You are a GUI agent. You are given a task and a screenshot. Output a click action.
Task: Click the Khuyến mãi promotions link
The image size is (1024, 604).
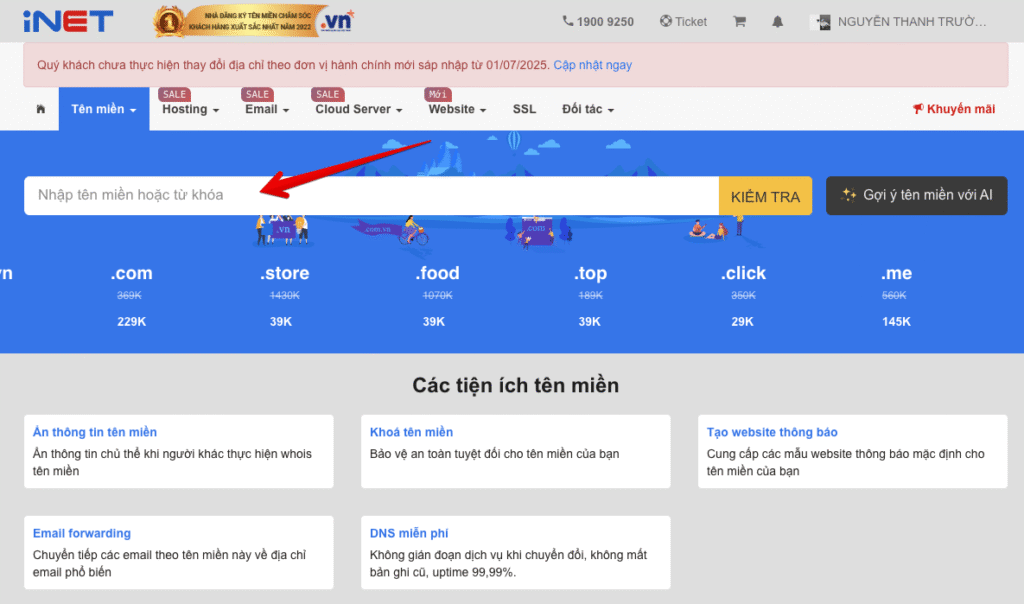click(954, 109)
